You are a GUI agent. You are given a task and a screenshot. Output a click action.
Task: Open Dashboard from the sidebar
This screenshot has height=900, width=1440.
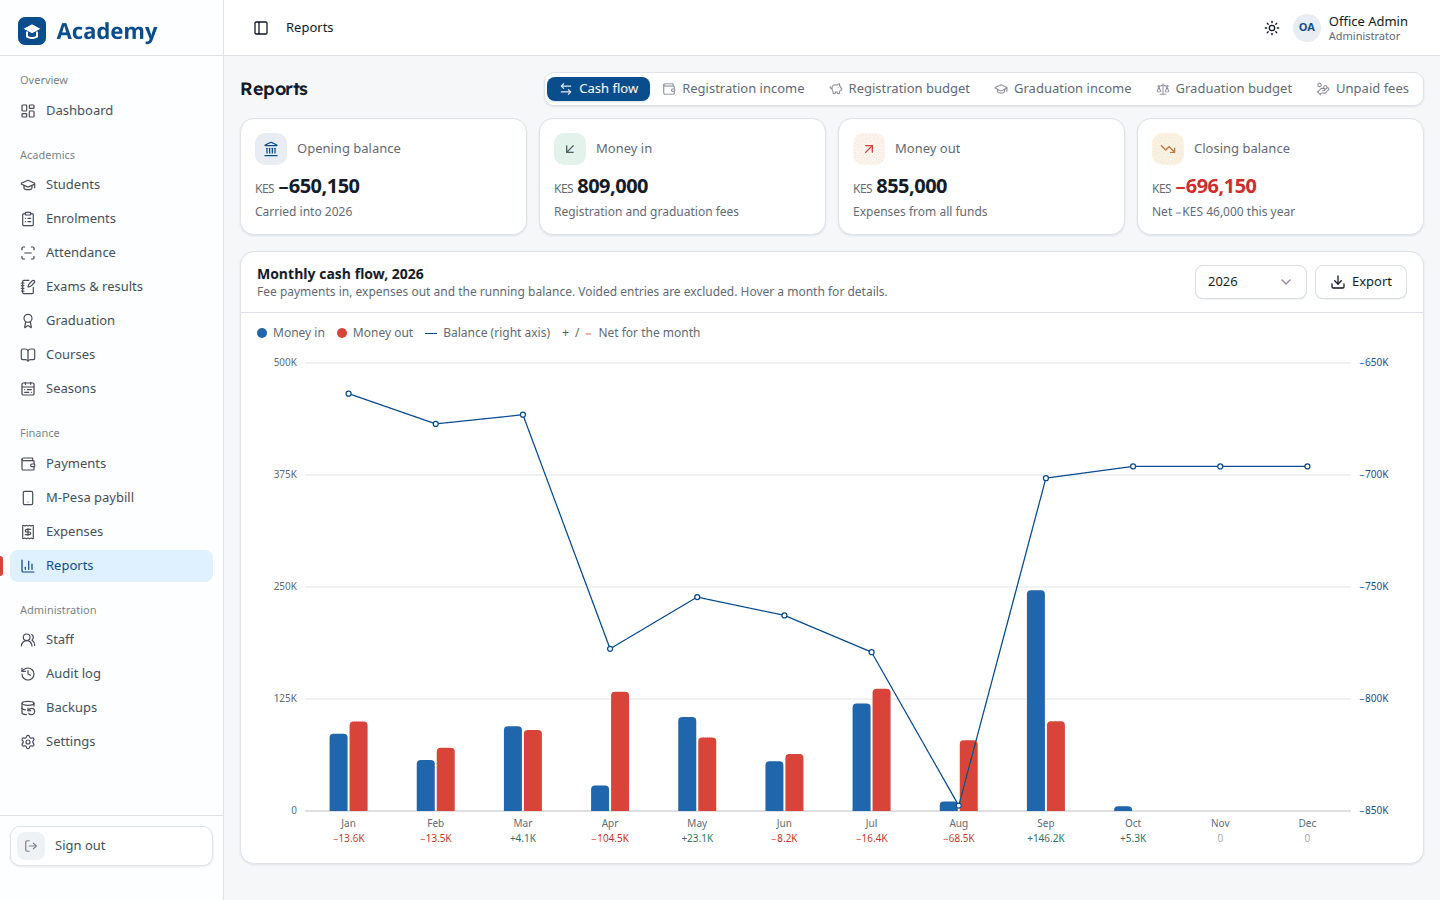pos(111,111)
